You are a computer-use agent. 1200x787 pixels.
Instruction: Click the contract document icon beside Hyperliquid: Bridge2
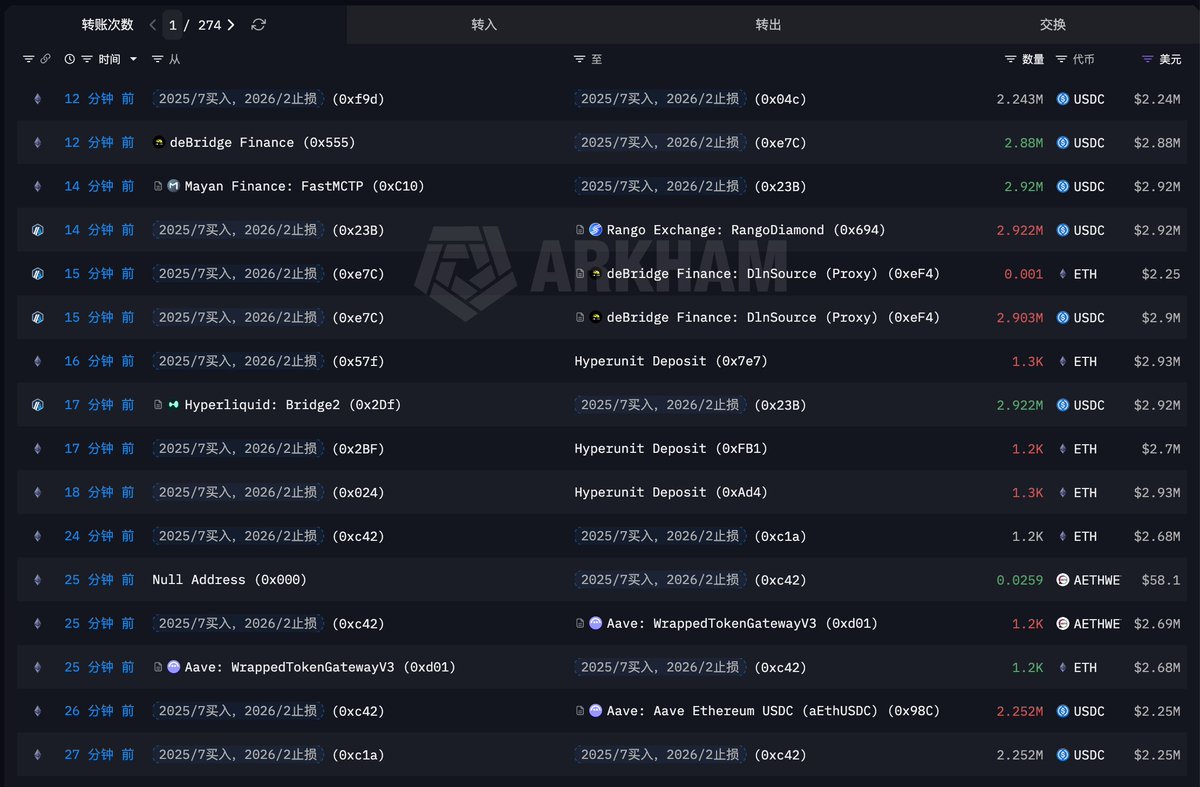tap(158, 405)
